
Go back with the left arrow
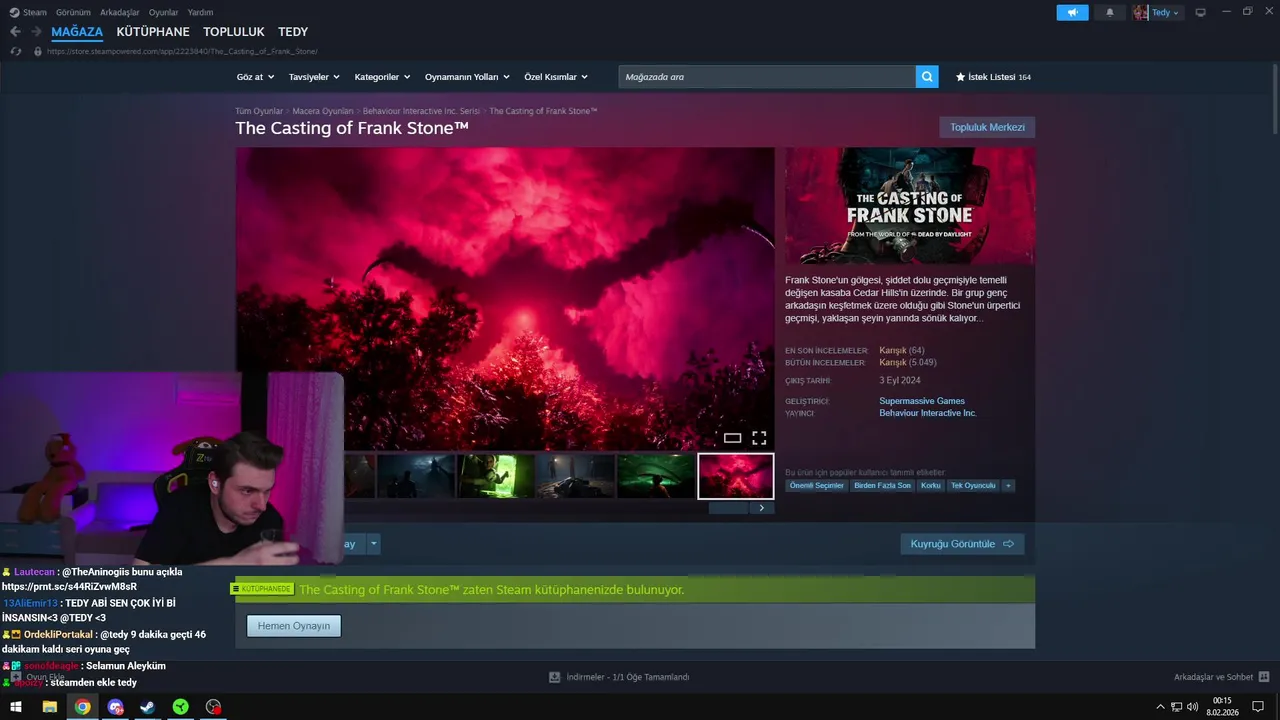15,32
